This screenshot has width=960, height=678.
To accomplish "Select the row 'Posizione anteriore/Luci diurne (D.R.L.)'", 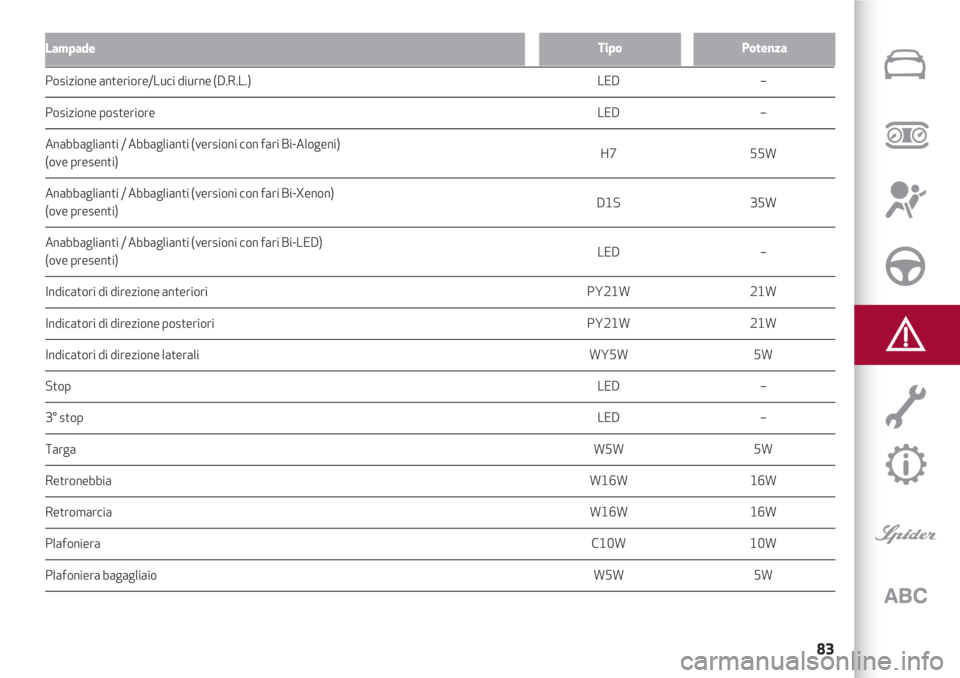I will point(440,81).
